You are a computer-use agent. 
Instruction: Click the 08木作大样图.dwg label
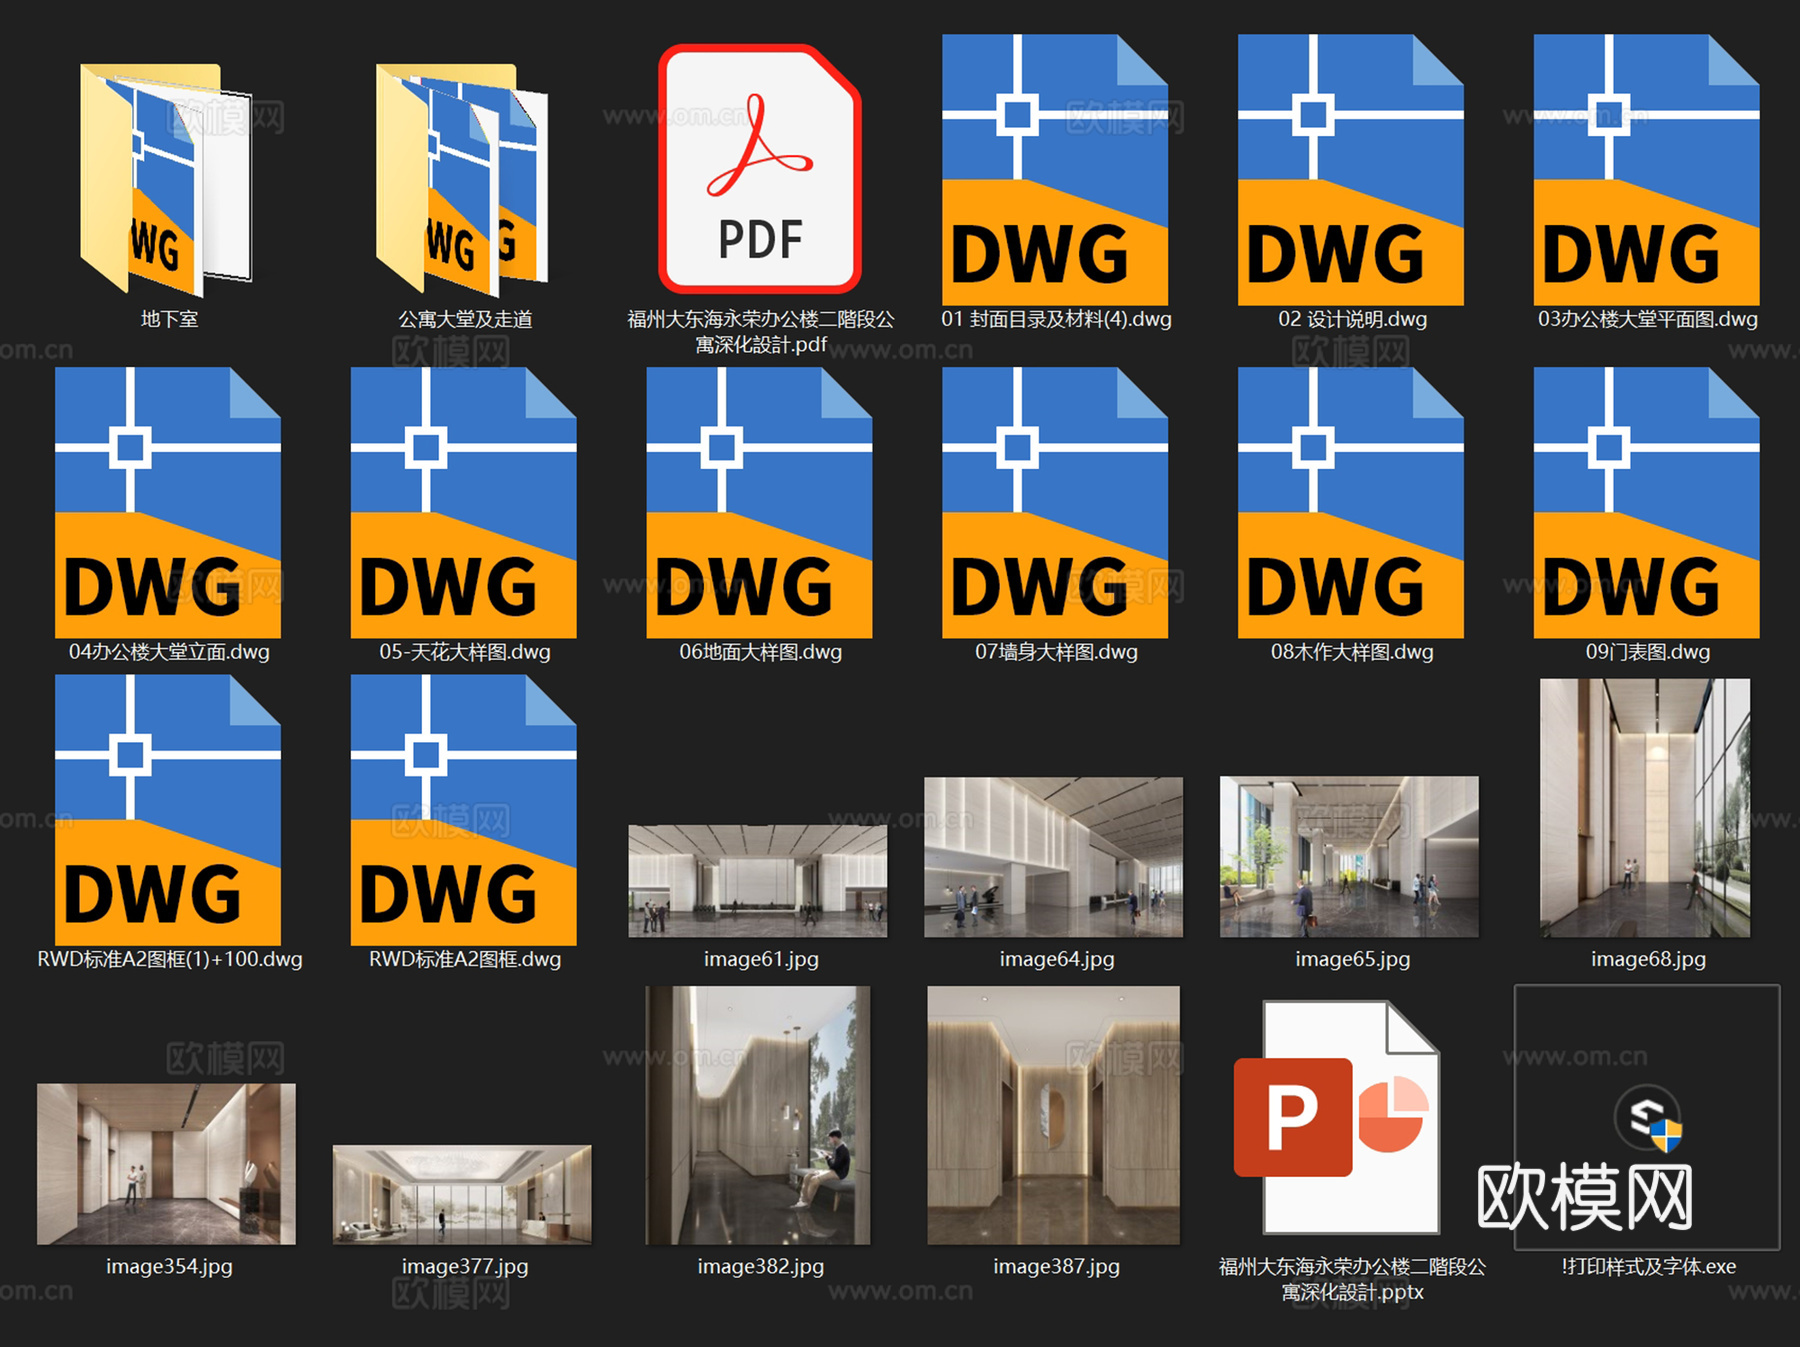tap(1352, 652)
